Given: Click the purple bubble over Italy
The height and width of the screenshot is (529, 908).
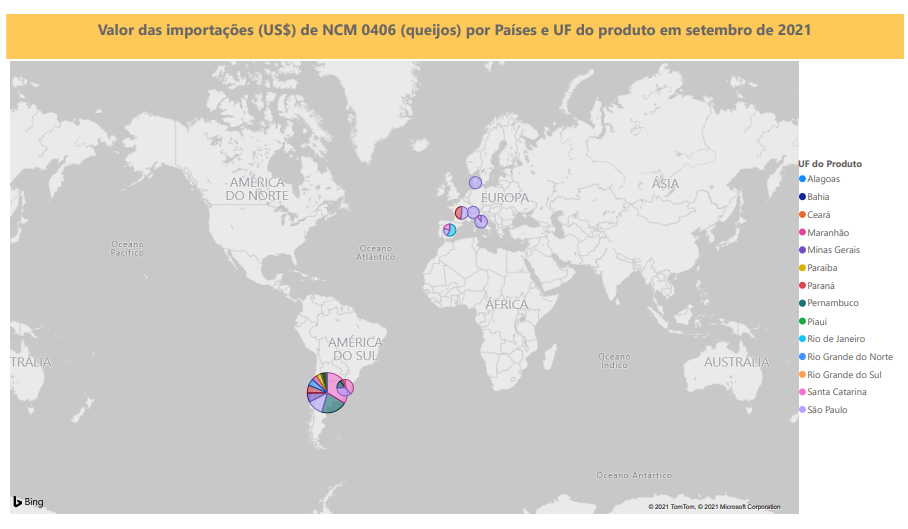Looking at the screenshot, I should click(x=481, y=222).
